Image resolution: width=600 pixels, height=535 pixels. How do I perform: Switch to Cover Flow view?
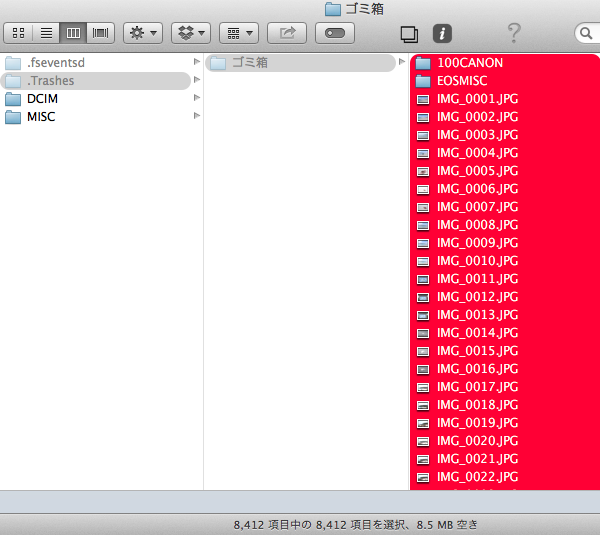100,33
